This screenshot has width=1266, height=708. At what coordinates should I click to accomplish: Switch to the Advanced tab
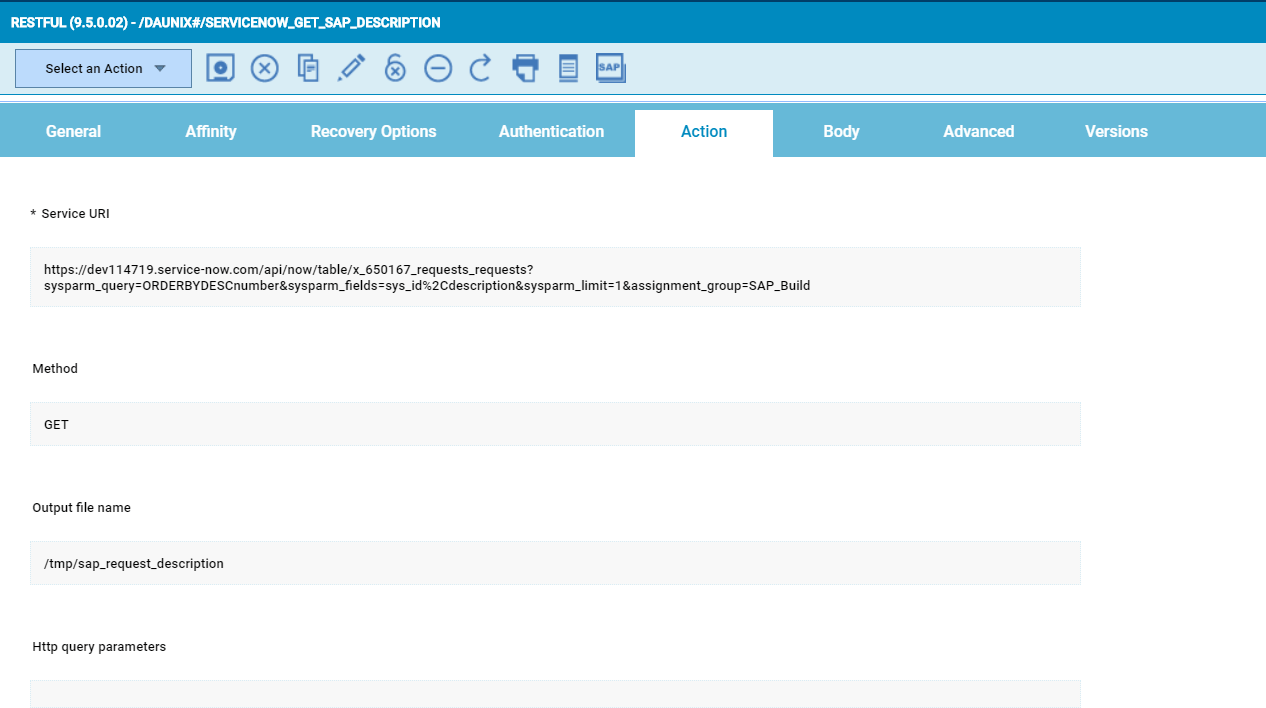[978, 132]
